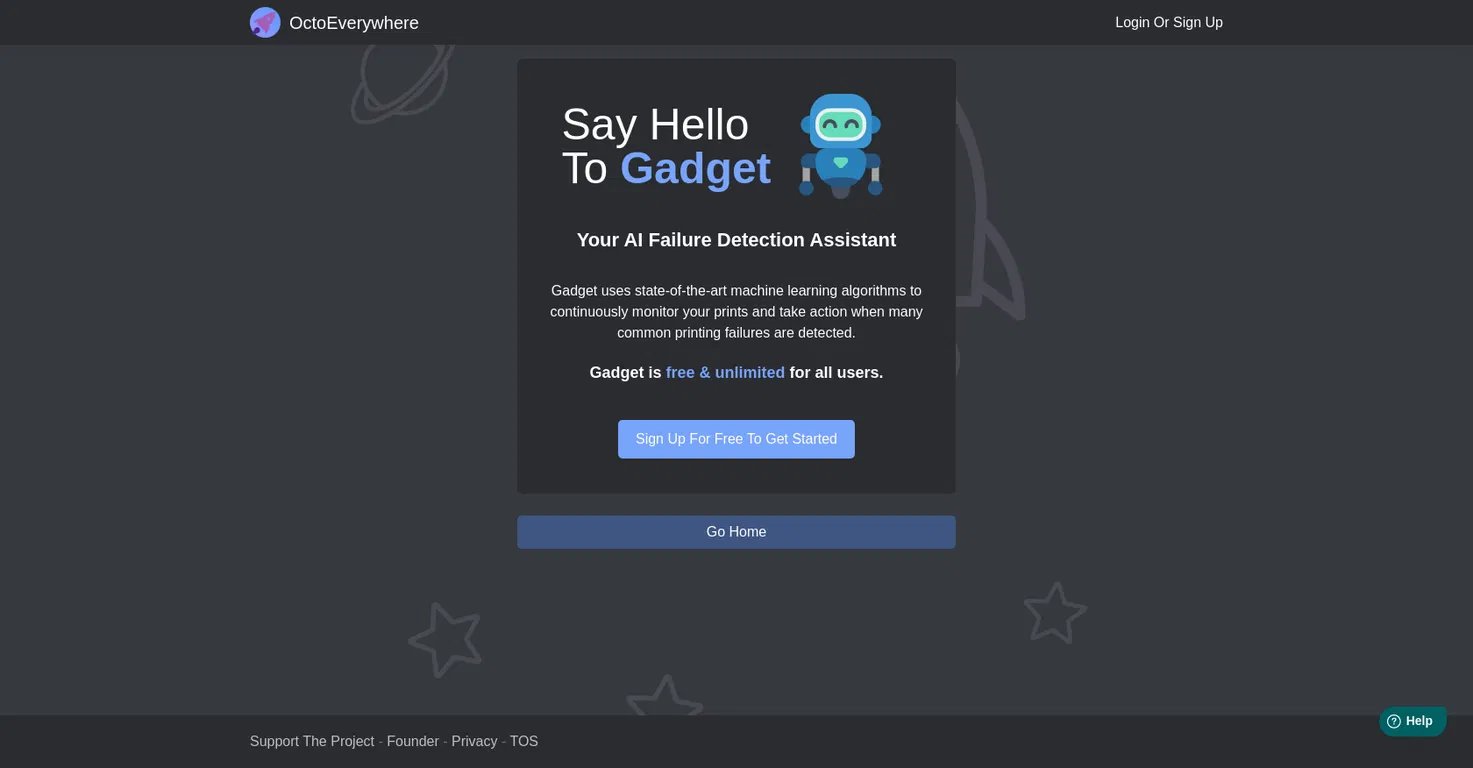The height and width of the screenshot is (768, 1473).
Task: Click the partial star near the footer
Action: [x=665, y=695]
